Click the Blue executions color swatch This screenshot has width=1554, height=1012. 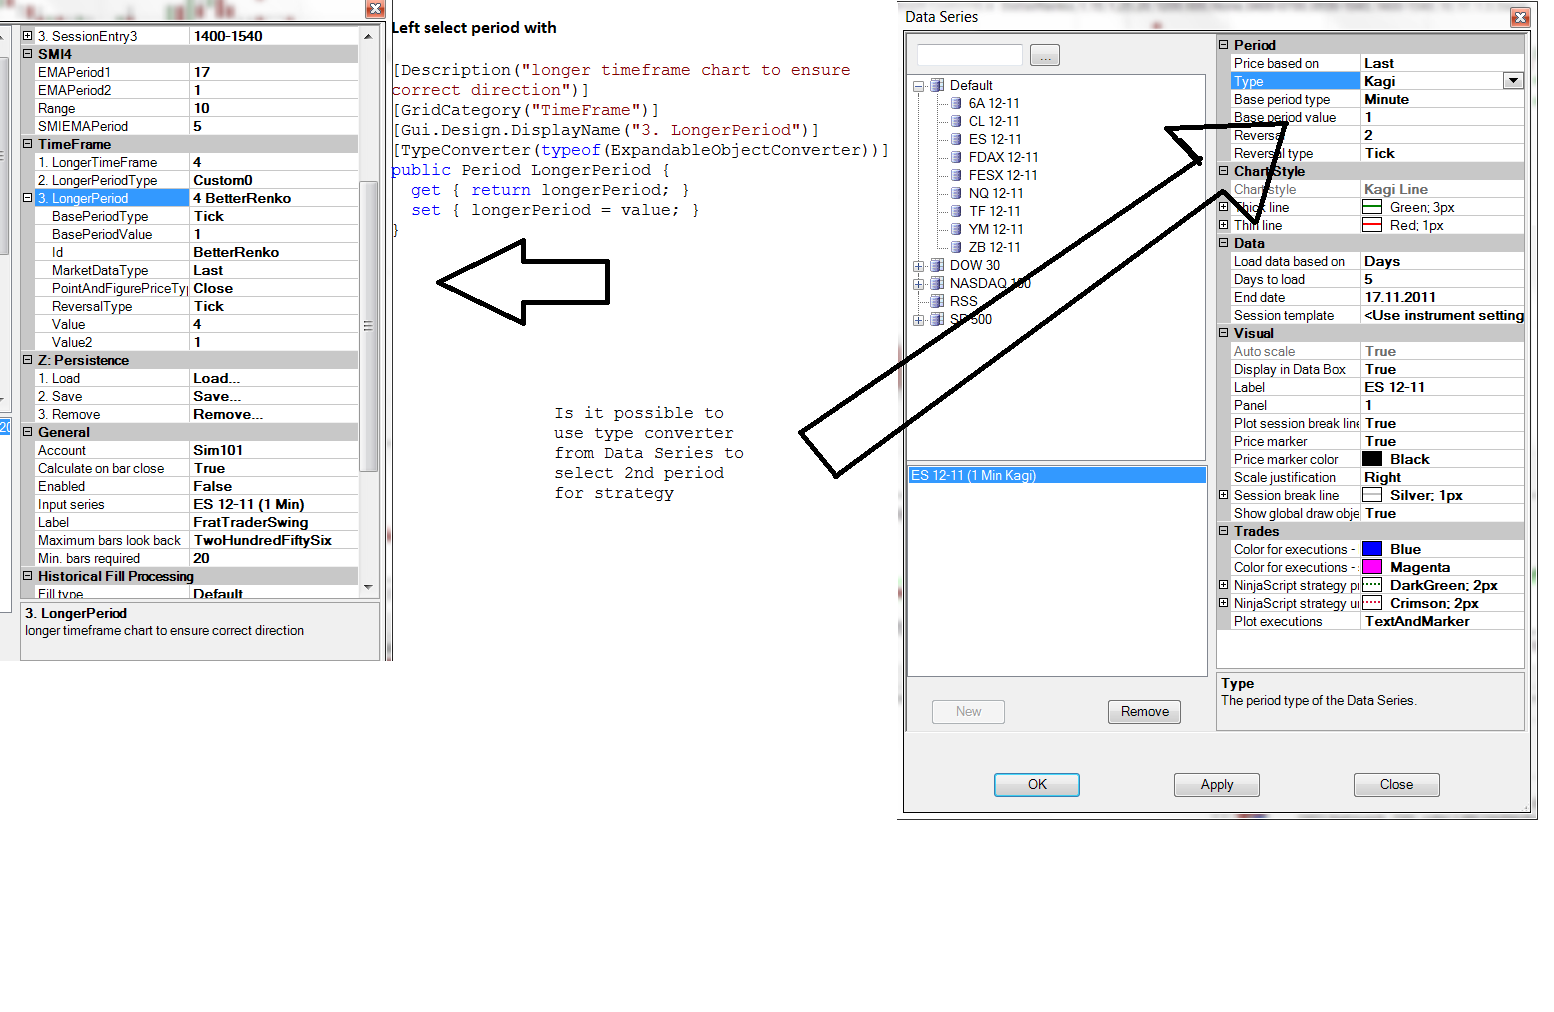coord(1372,549)
